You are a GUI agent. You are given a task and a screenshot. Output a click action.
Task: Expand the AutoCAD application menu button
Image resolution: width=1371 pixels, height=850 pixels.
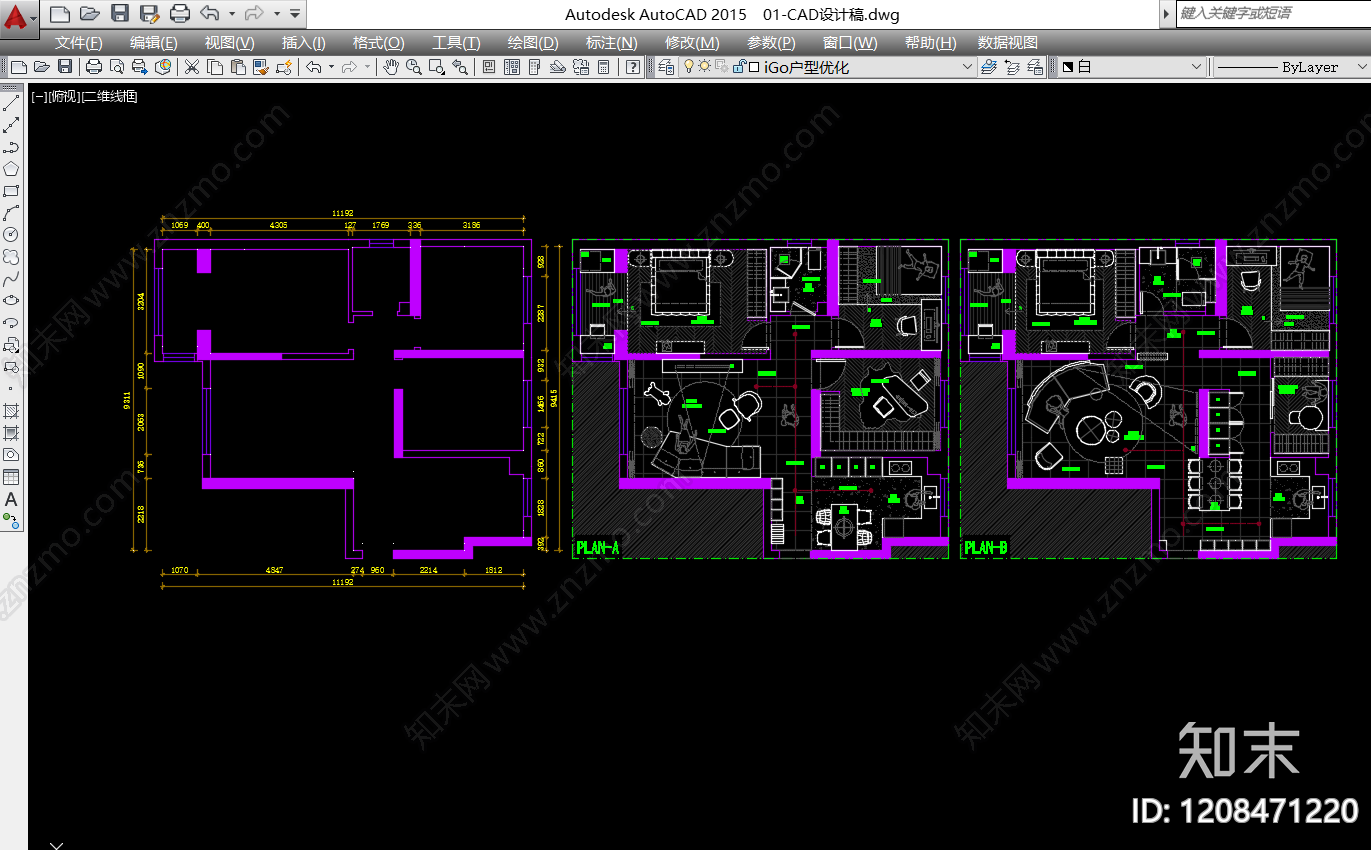(x=19, y=18)
